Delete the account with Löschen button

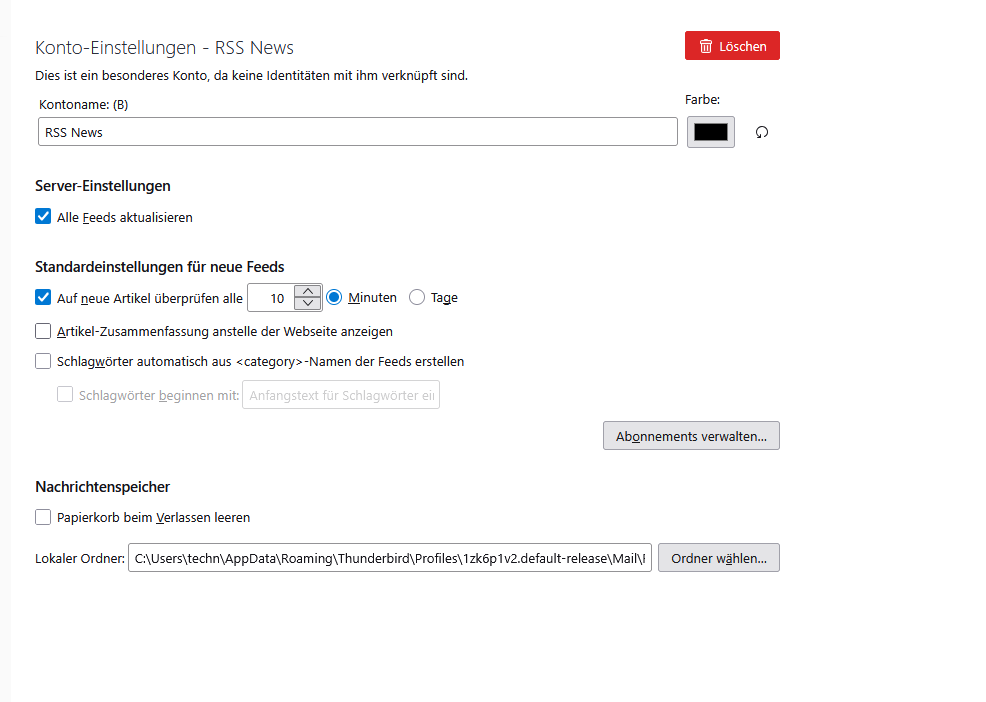coord(732,46)
